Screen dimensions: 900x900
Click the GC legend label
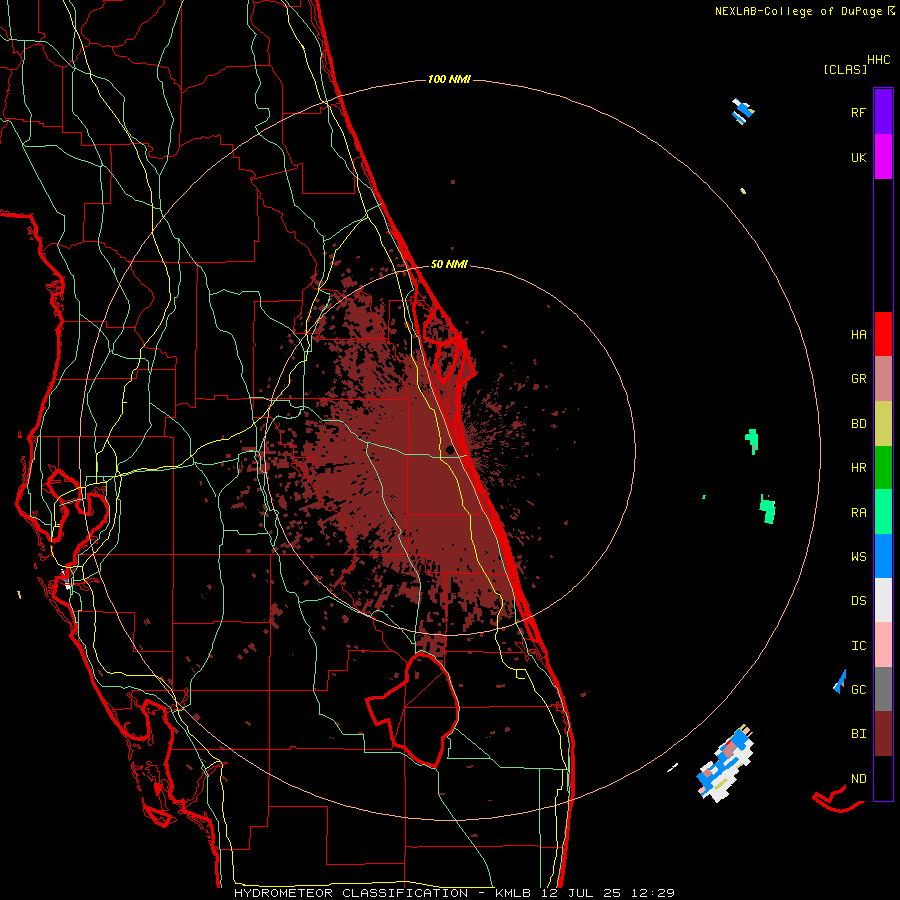[858, 690]
